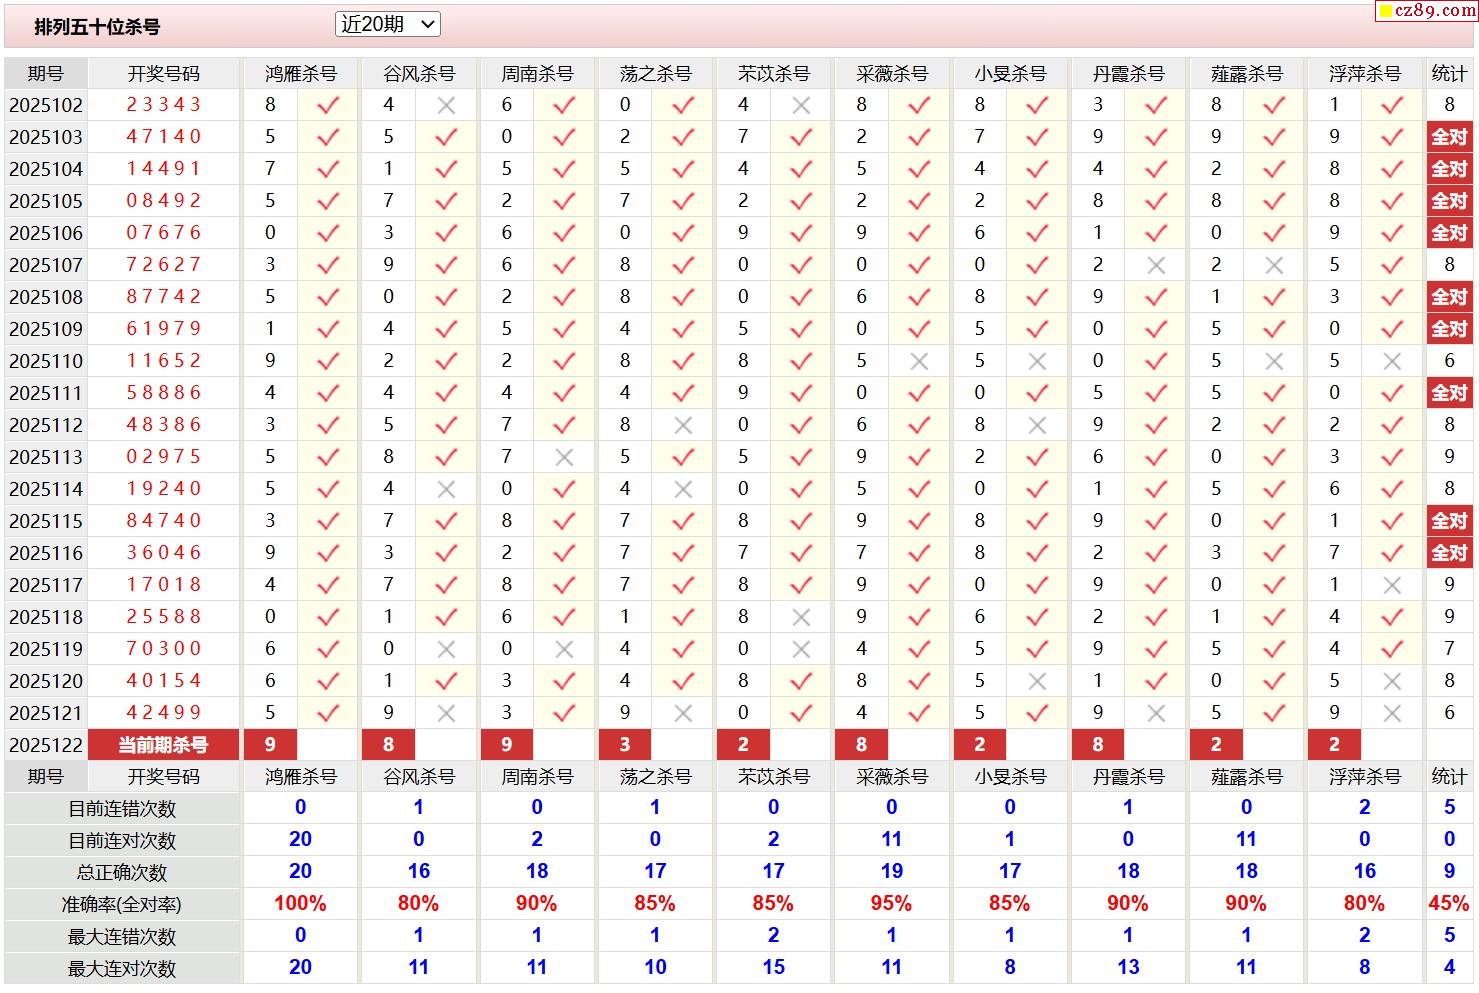The height and width of the screenshot is (993, 1479).
Task: Click the 鸿雁 check mark in row 2025102
Action: 328,105
